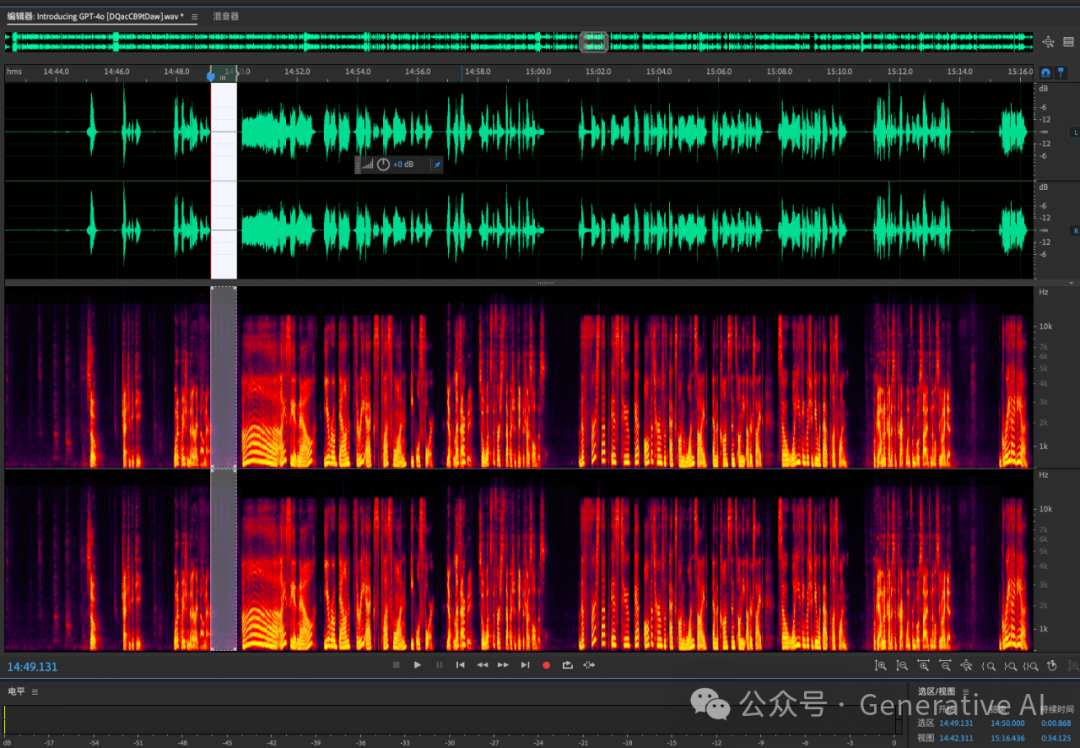1080x748 pixels.
Task: Open the 电平 panel menu
Action: tap(35, 692)
